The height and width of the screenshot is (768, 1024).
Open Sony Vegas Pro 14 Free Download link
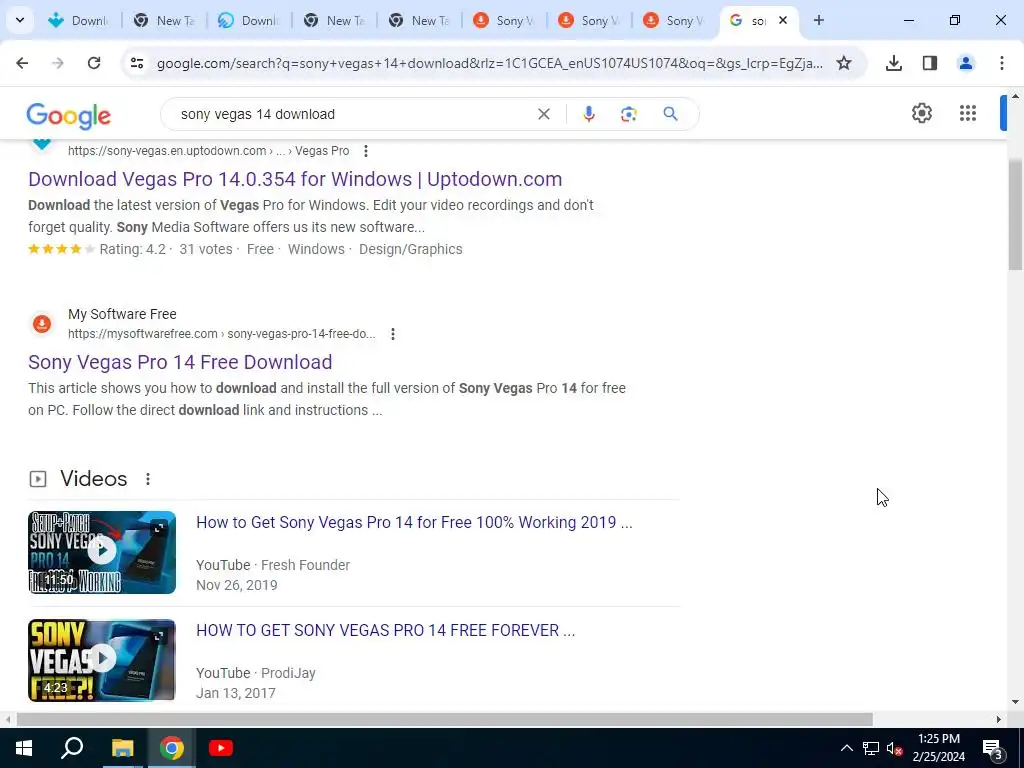pyautogui.click(x=180, y=362)
